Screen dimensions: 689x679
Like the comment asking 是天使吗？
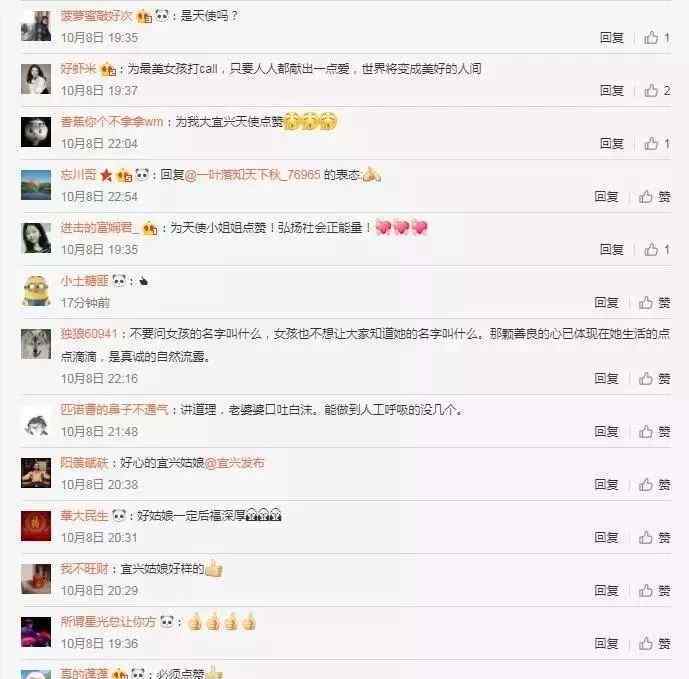coord(657,38)
